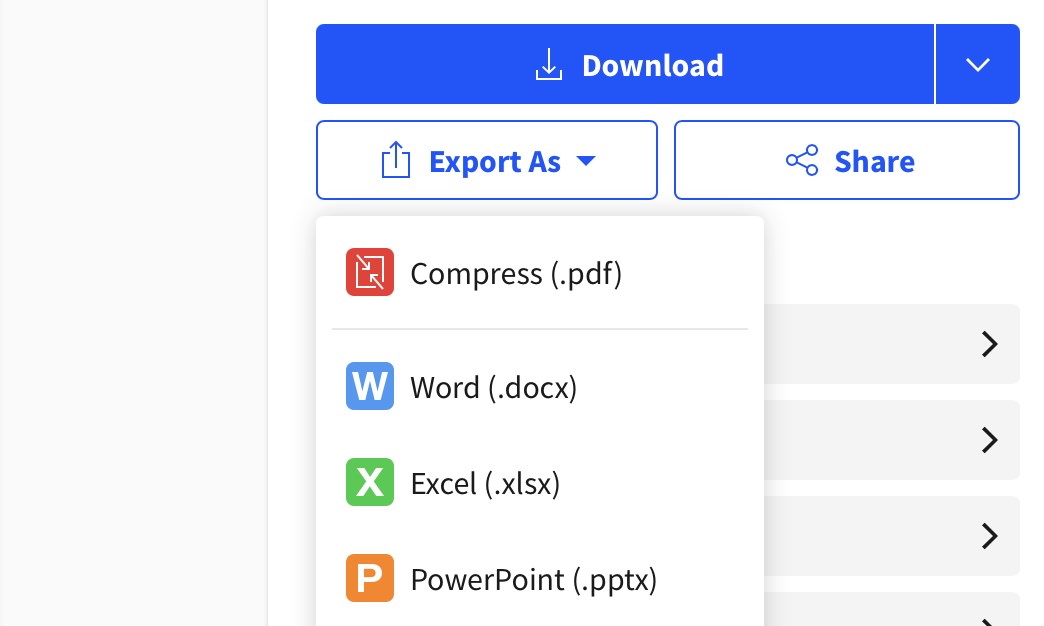The width and height of the screenshot is (1044, 626).
Task: Click the Share nodes icon
Action: point(802,161)
